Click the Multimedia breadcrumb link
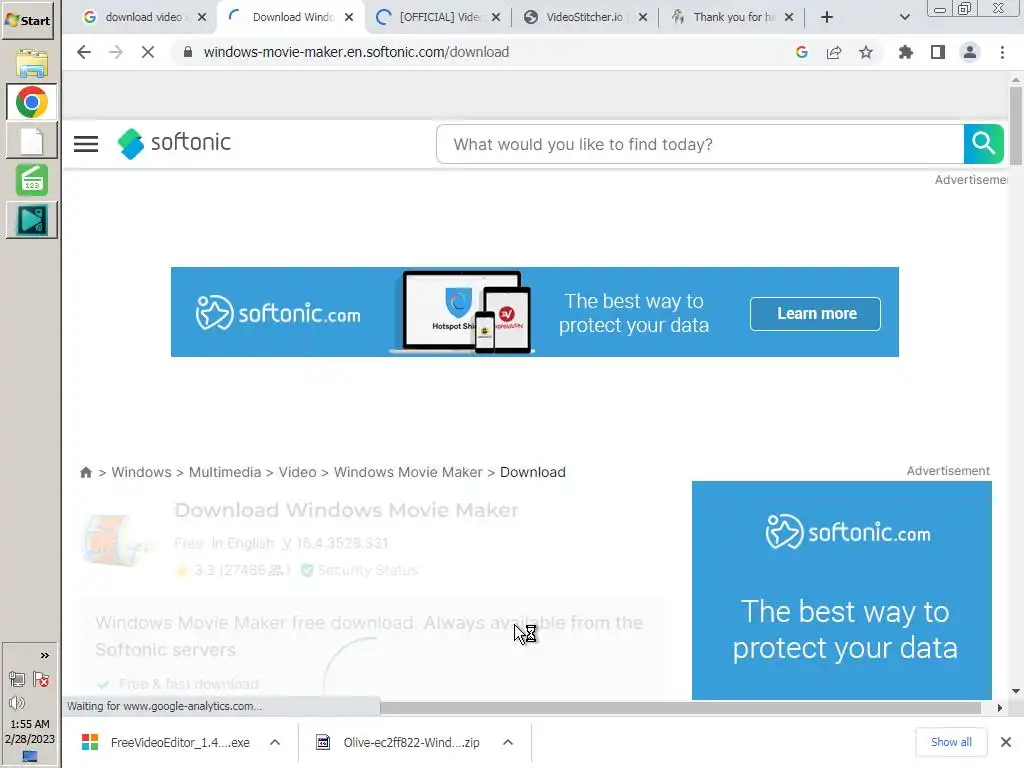Viewport: 1024px width, 768px height. pyautogui.click(x=225, y=472)
